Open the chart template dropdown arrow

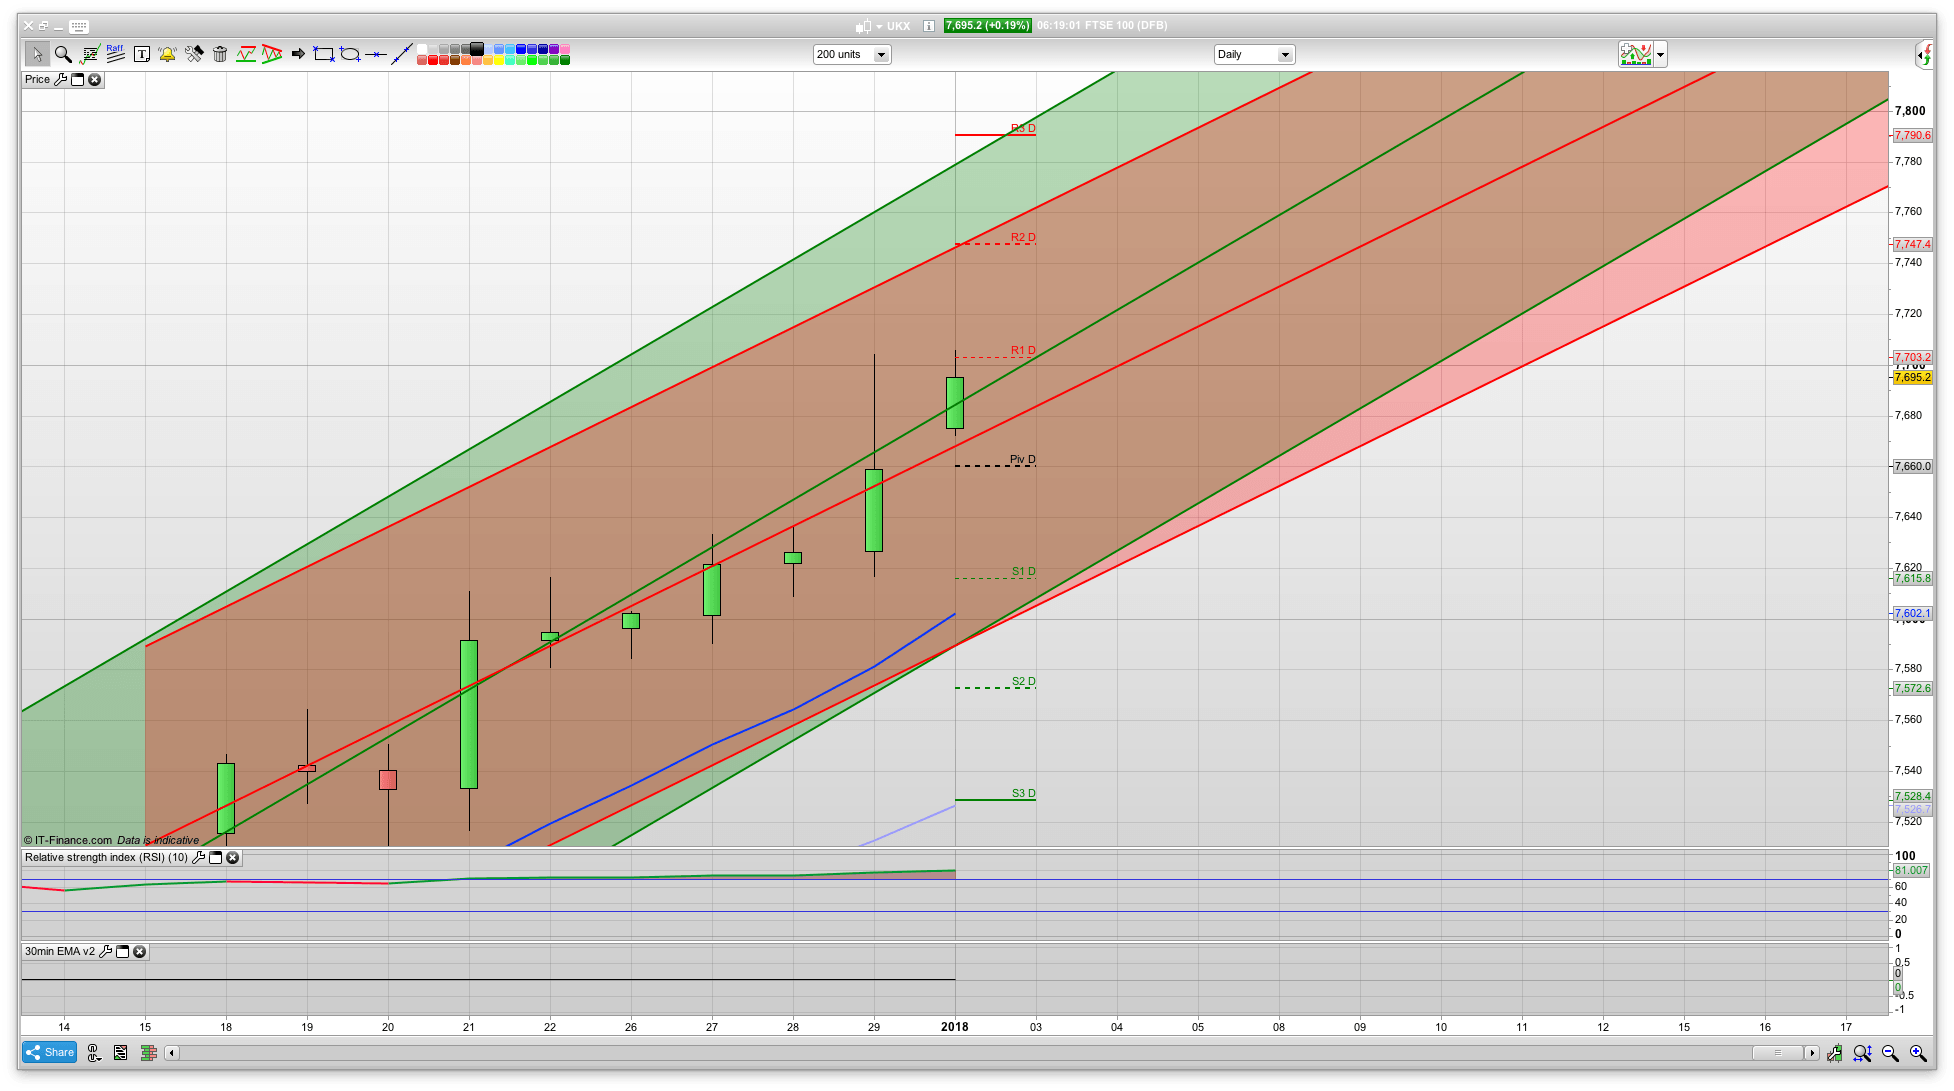1660,55
